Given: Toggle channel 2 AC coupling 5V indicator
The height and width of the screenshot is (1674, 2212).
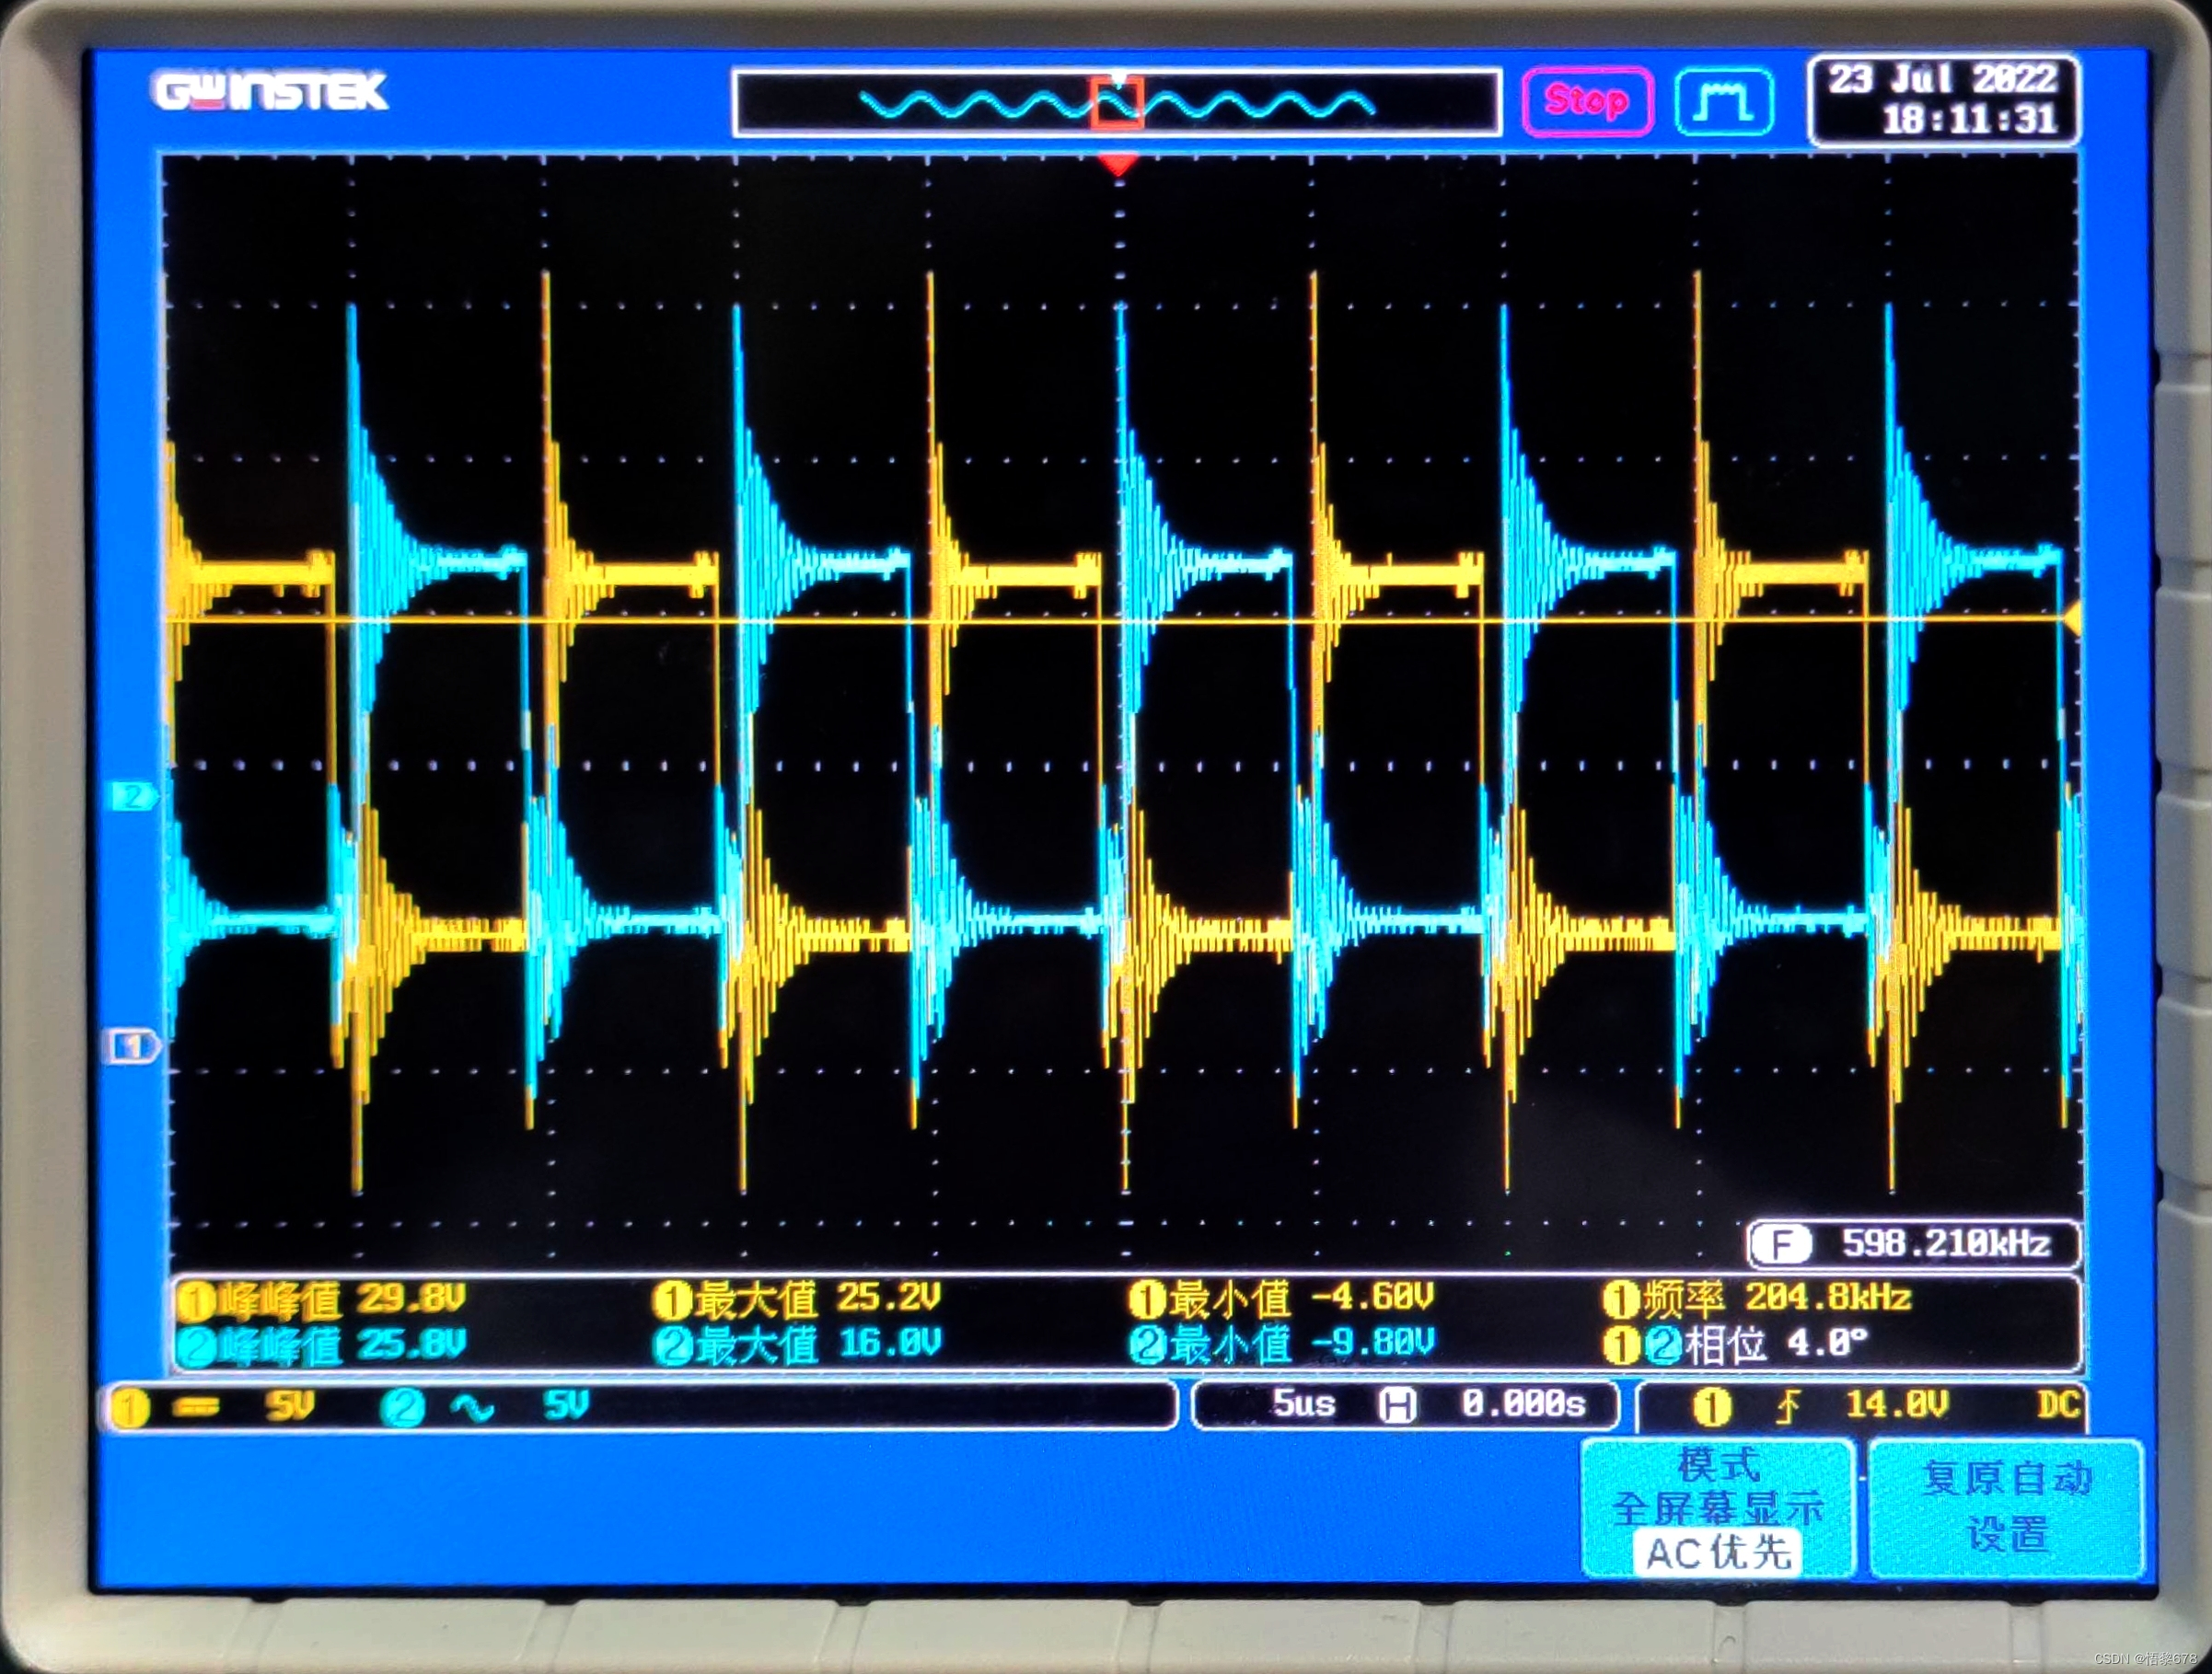Looking at the screenshot, I should click(487, 1407).
